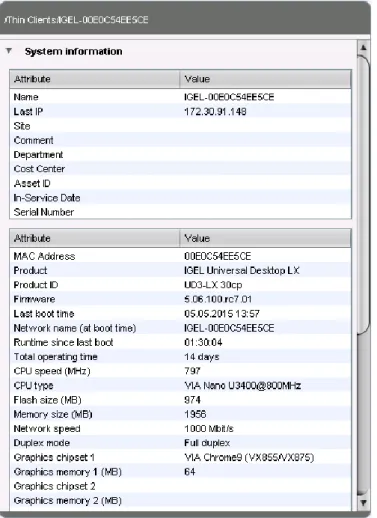Select Graphics chipset 1 label
The image size is (377, 518).
(54, 457)
